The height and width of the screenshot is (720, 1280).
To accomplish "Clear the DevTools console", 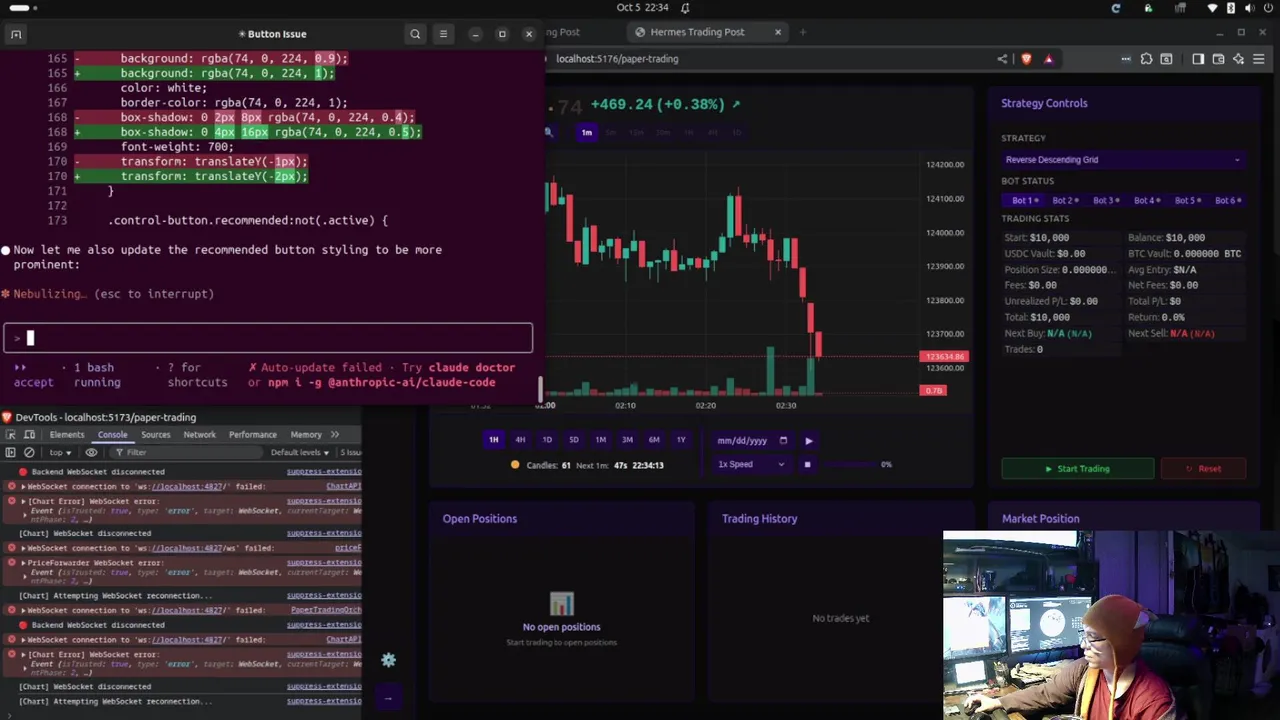I will click(x=30, y=452).
